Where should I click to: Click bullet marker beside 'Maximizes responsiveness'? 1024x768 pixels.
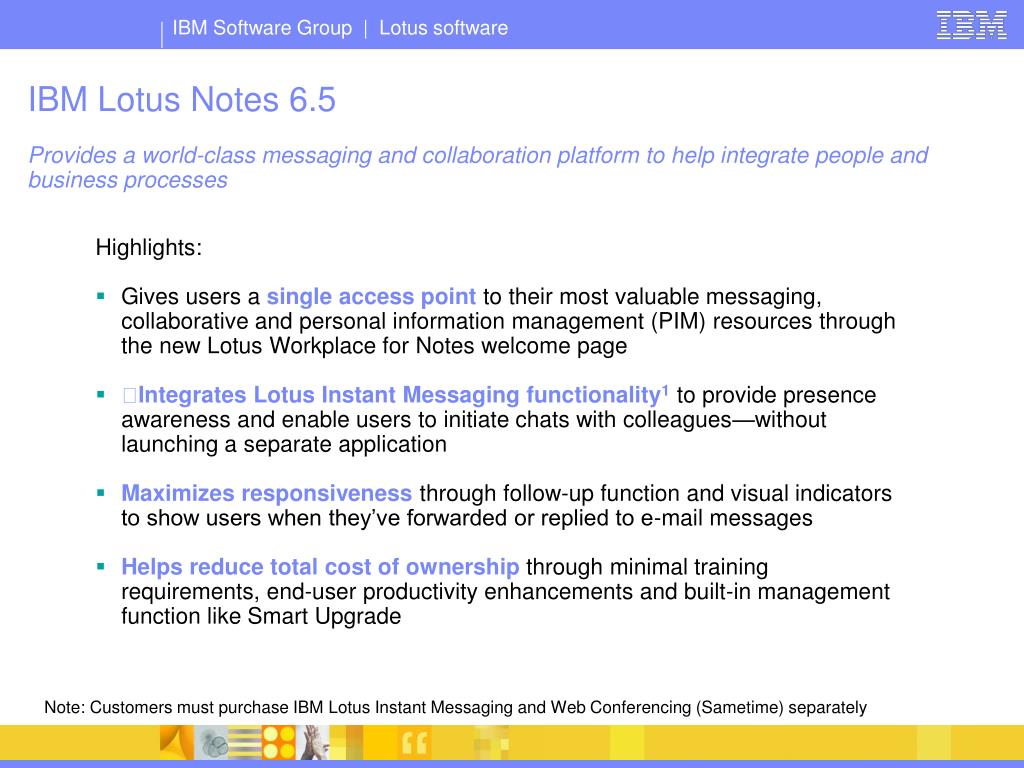[101, 493]
